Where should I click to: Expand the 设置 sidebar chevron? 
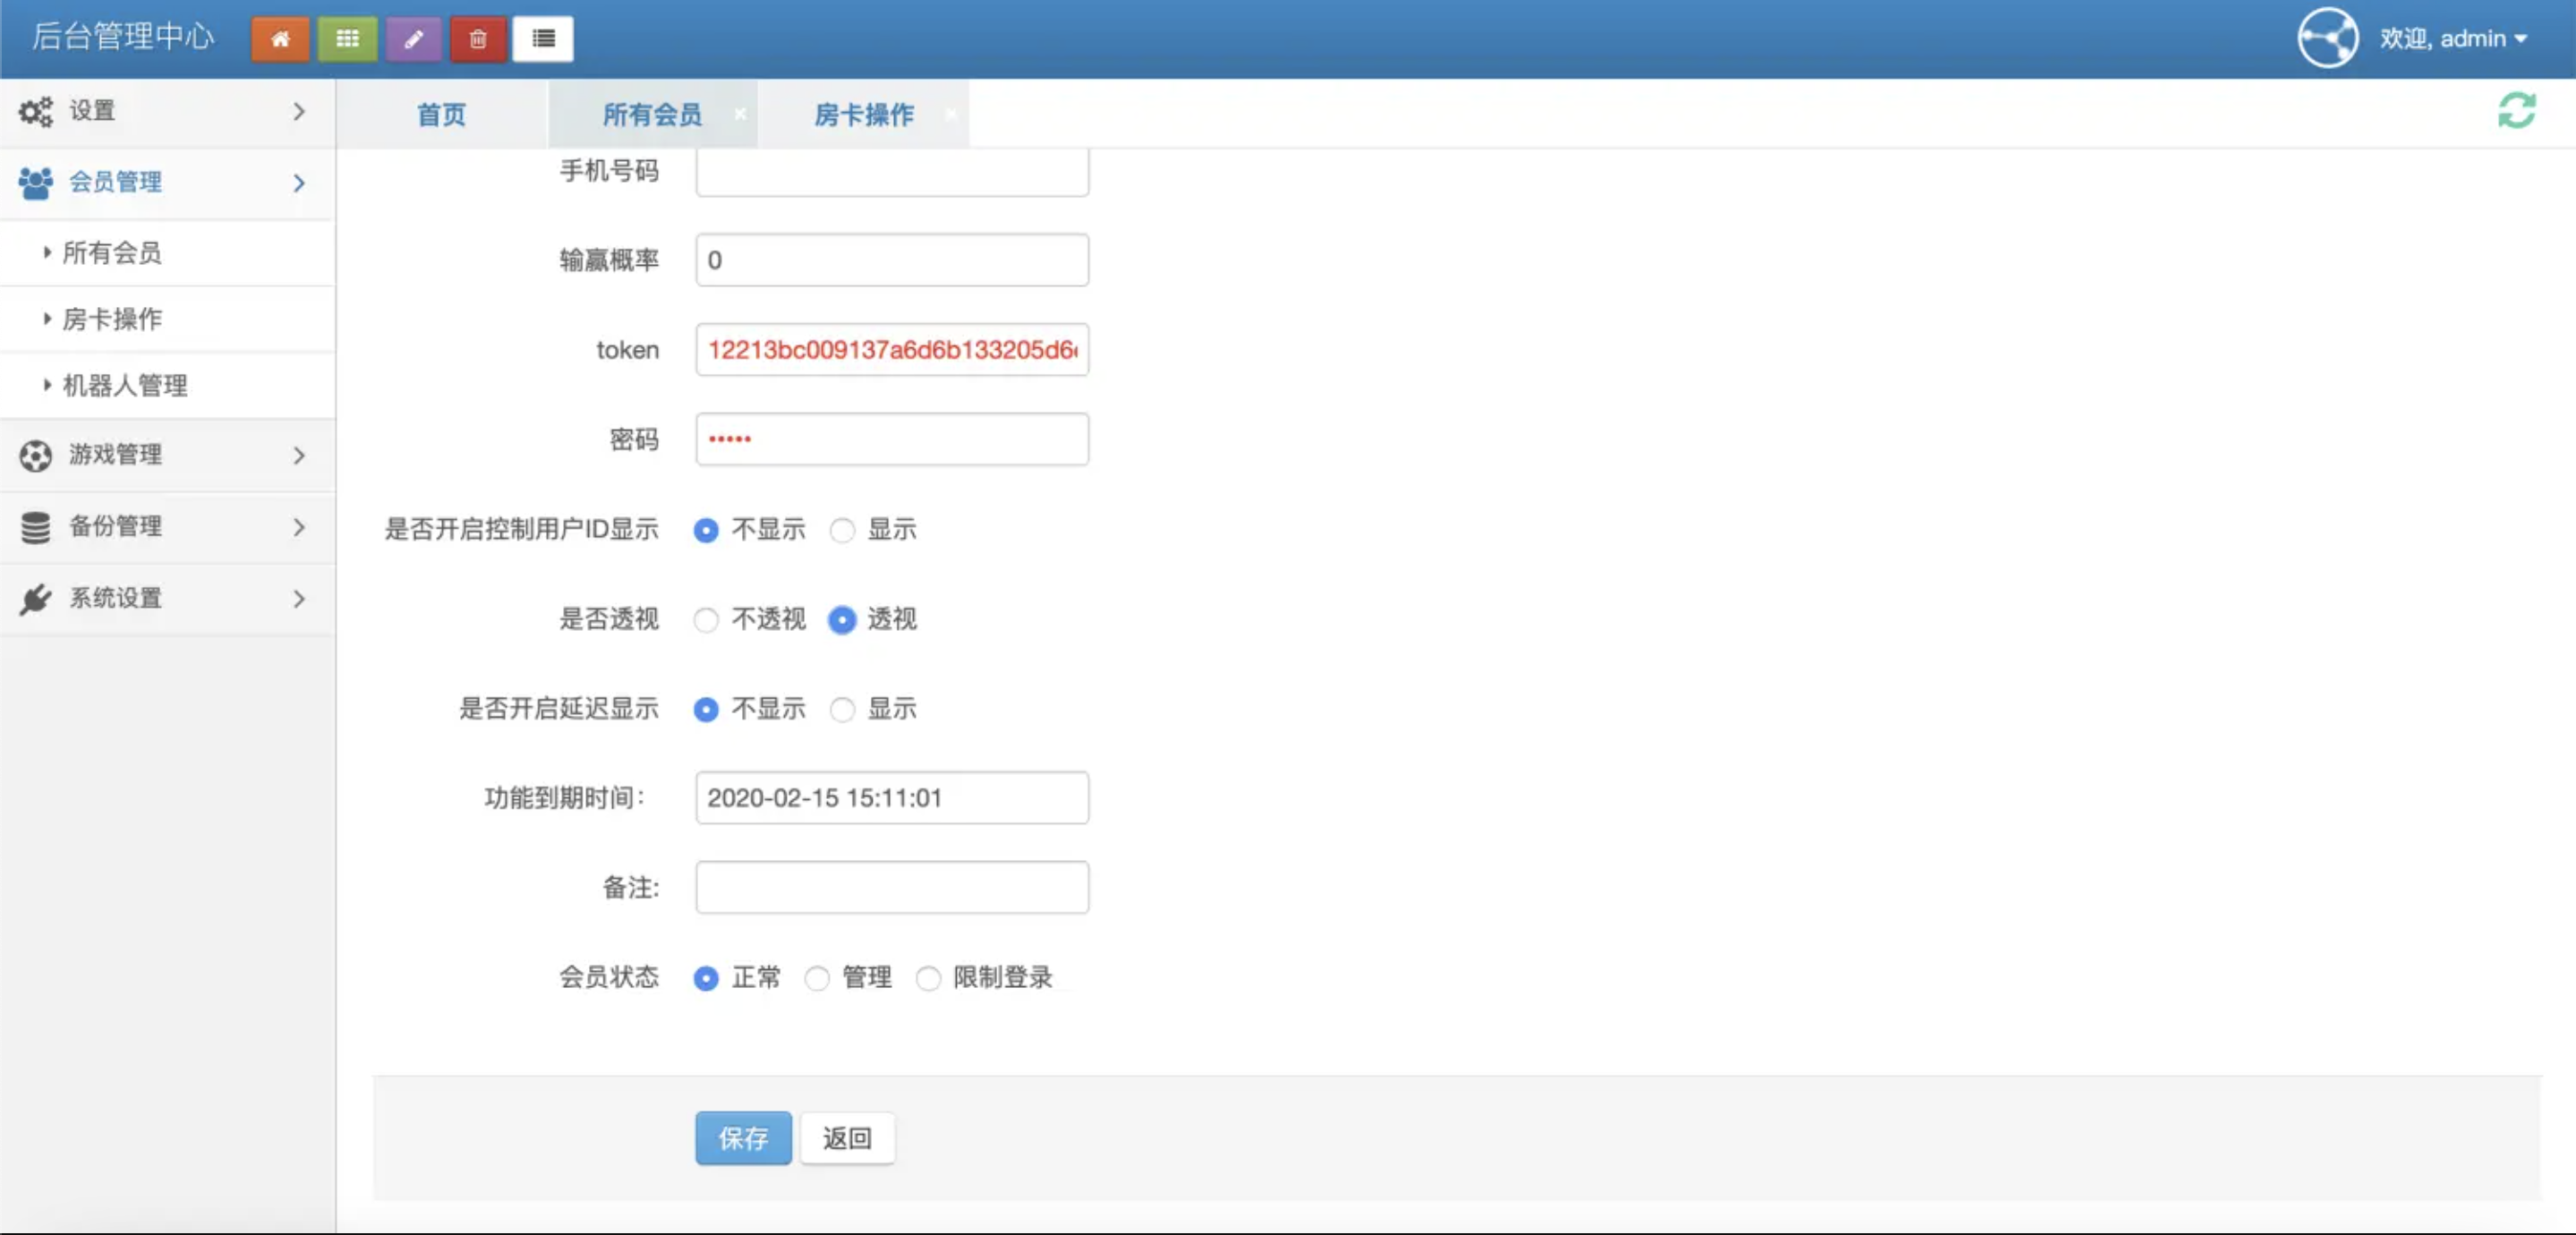[299, 111]
